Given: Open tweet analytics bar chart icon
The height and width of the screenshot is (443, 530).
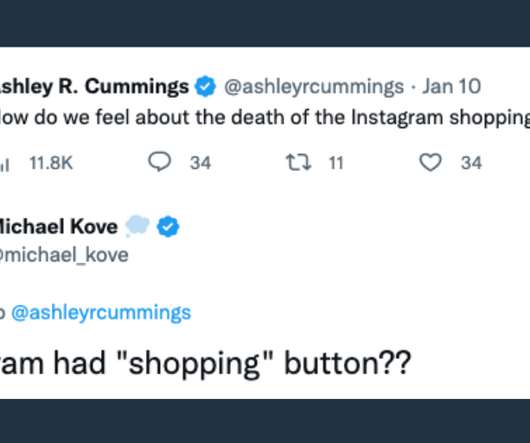Looking at the screenshot, I should coord(4,165).
